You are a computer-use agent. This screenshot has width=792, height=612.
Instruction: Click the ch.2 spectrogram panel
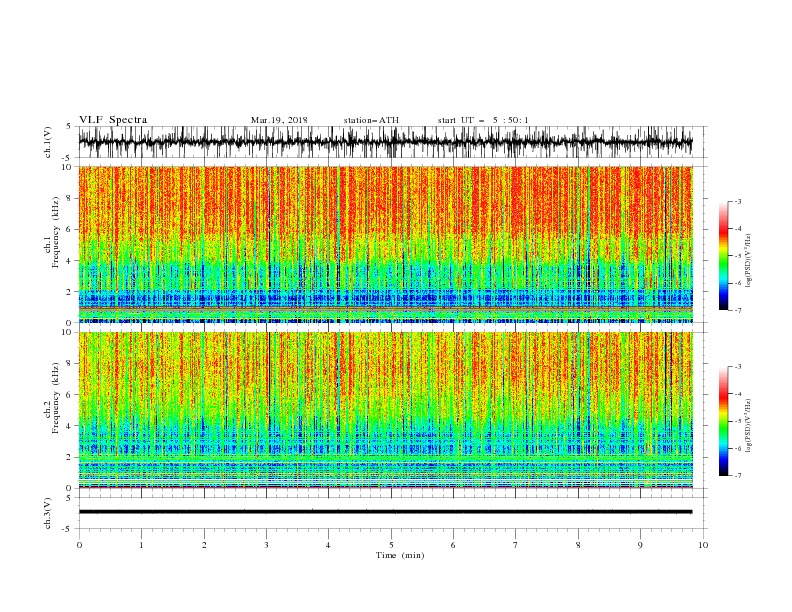[385, 410]
